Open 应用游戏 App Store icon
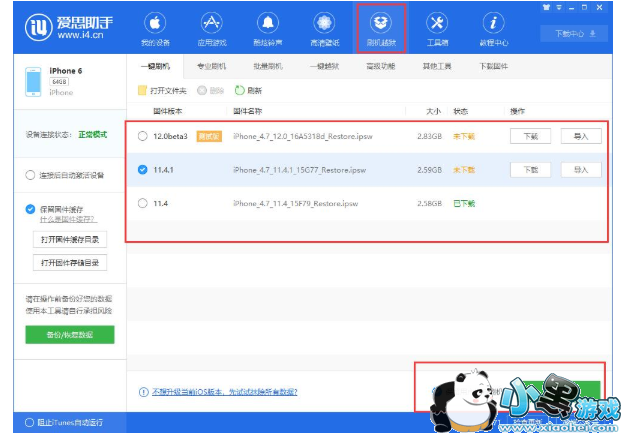This screenshot has height=436, width=622. (x=211, y=23)
